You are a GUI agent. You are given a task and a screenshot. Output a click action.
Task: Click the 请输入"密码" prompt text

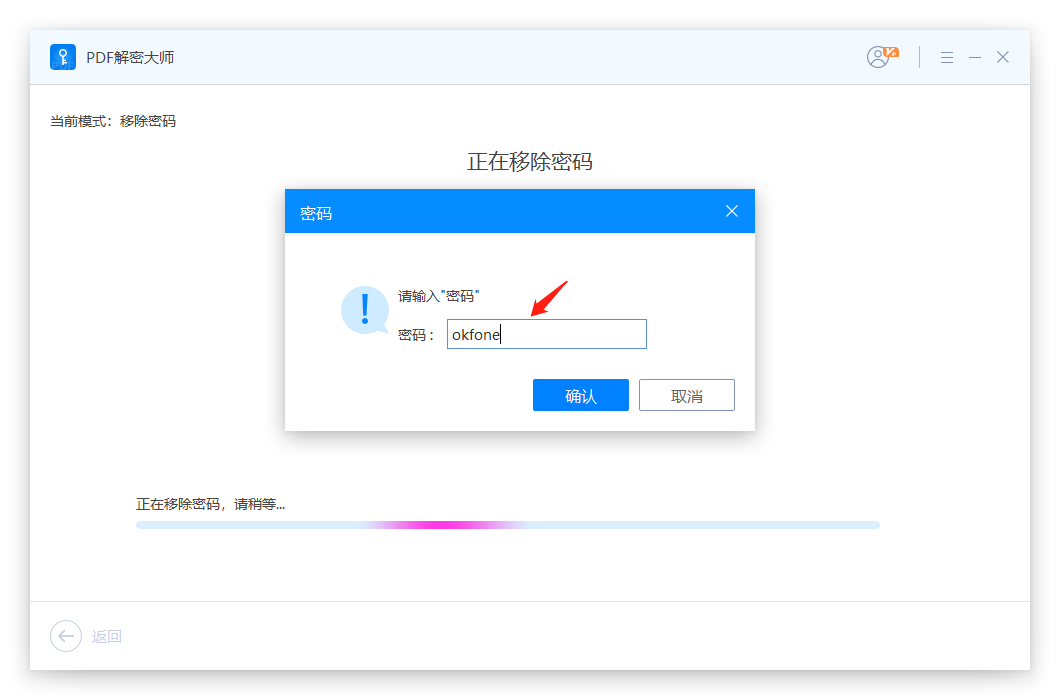point(439,296)
